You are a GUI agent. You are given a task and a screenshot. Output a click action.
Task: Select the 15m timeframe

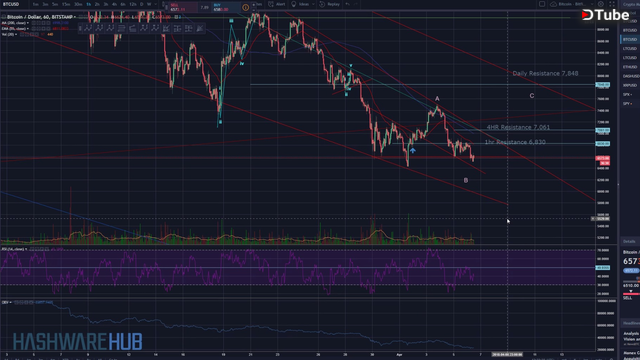66,4
